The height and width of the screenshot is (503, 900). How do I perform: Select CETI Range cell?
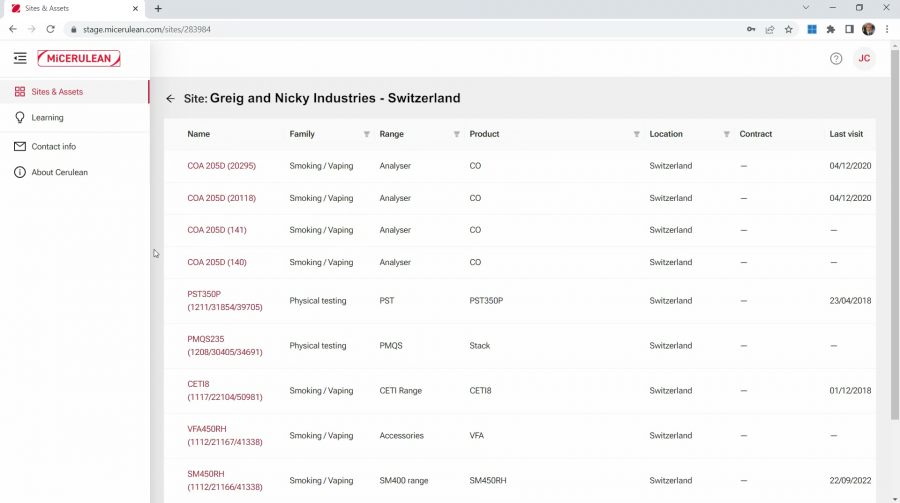point(401,390)
